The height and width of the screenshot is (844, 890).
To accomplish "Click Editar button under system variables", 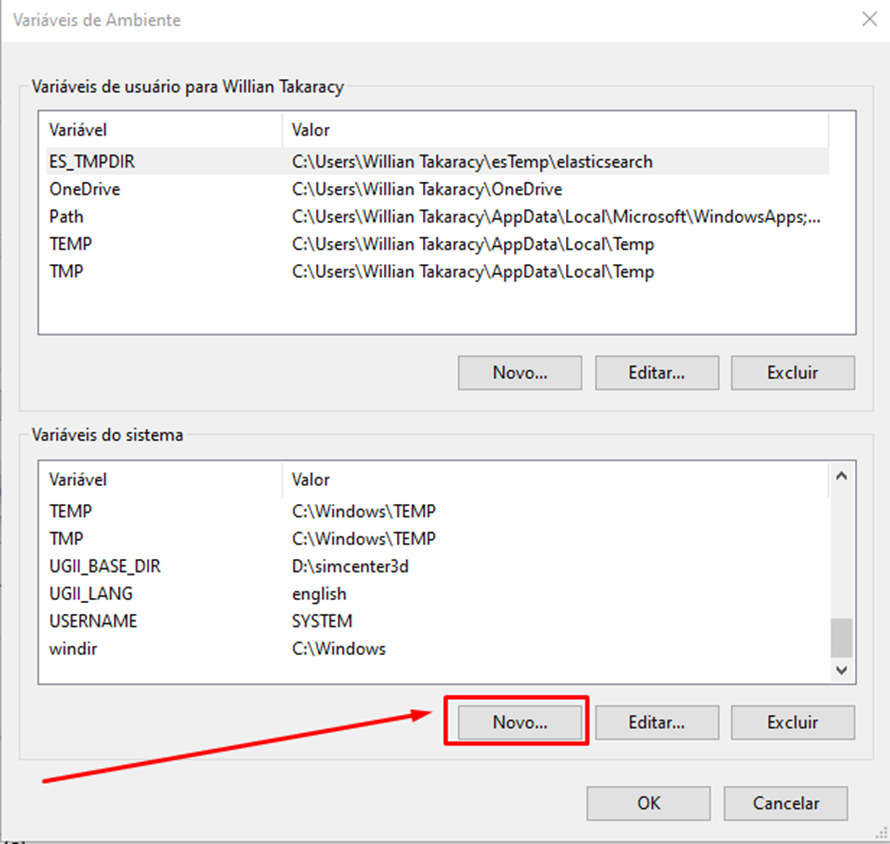I will pyautogui.click(x=657, y=722).
